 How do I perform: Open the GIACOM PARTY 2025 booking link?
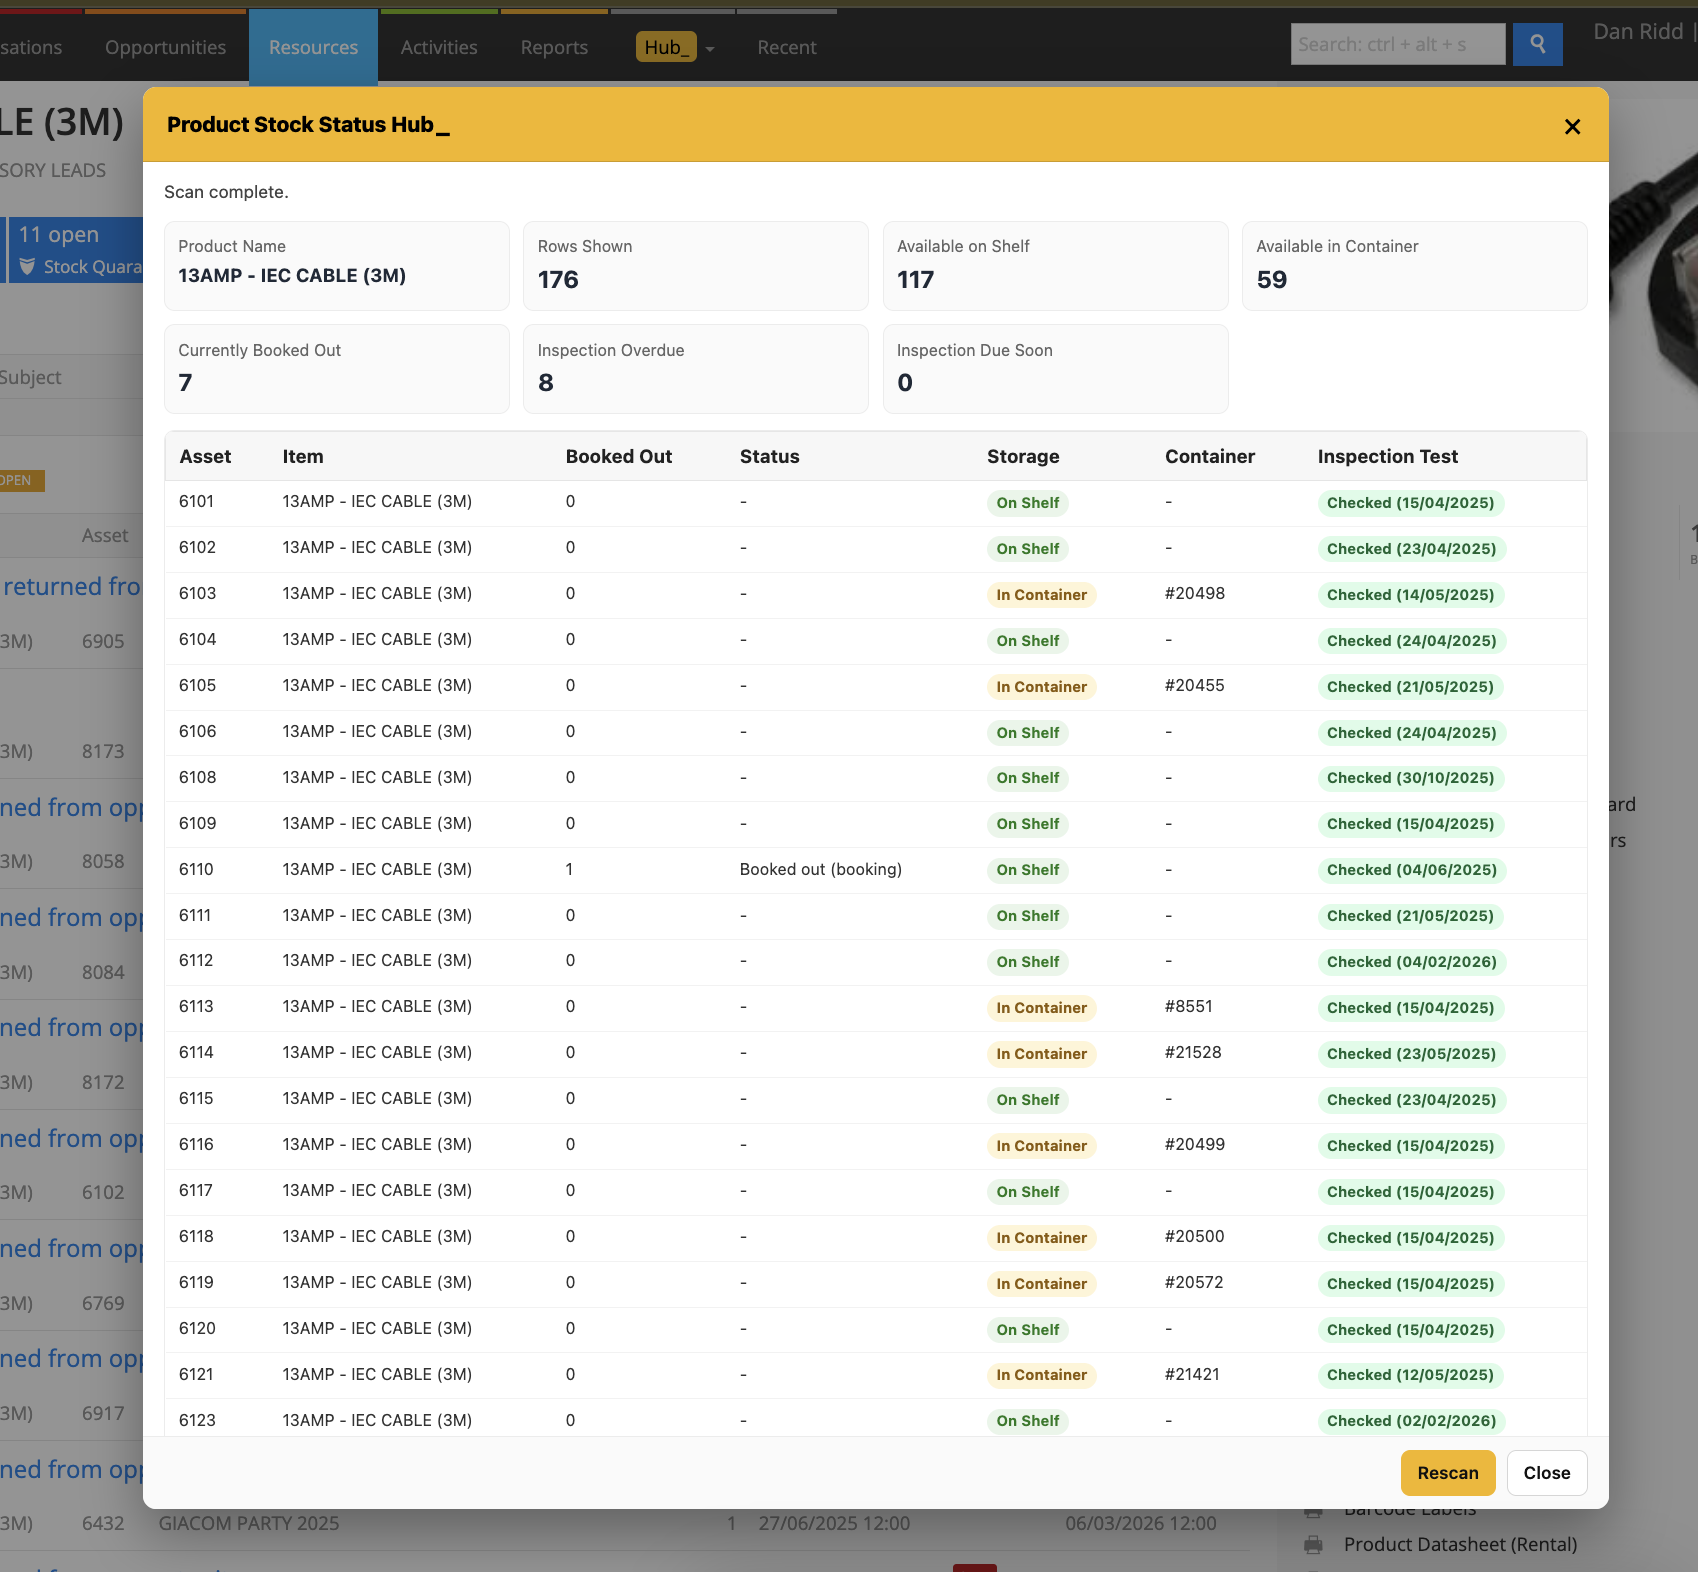(x=250, y=1523)
